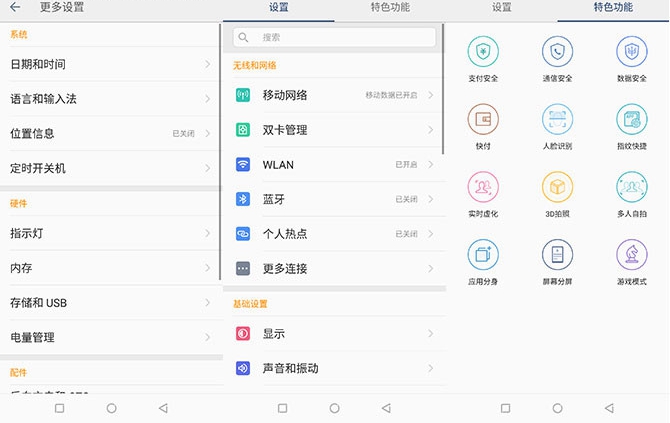The height and width of the screenshot is (423, 670).
Task: Expand 指示灯 row chevron
Action: 208,233
